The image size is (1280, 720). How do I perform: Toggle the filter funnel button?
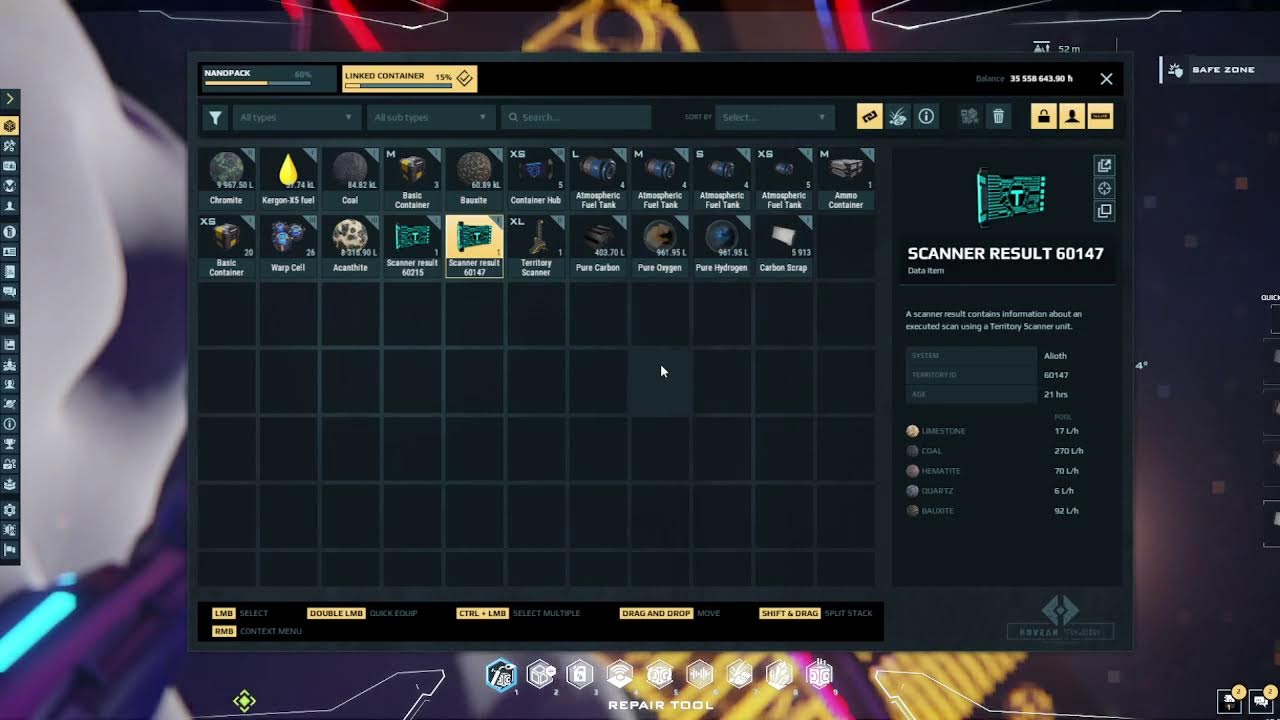215,117
